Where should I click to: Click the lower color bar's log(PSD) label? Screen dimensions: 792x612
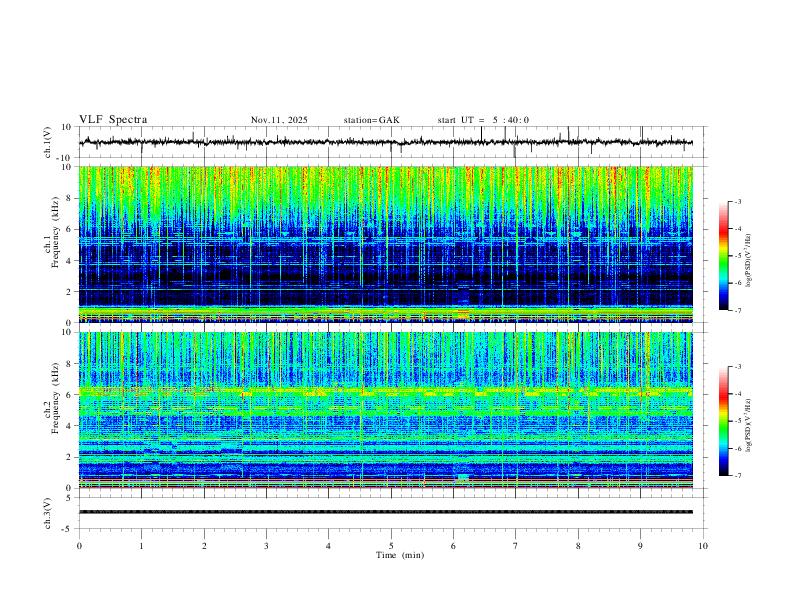[749, 426]
